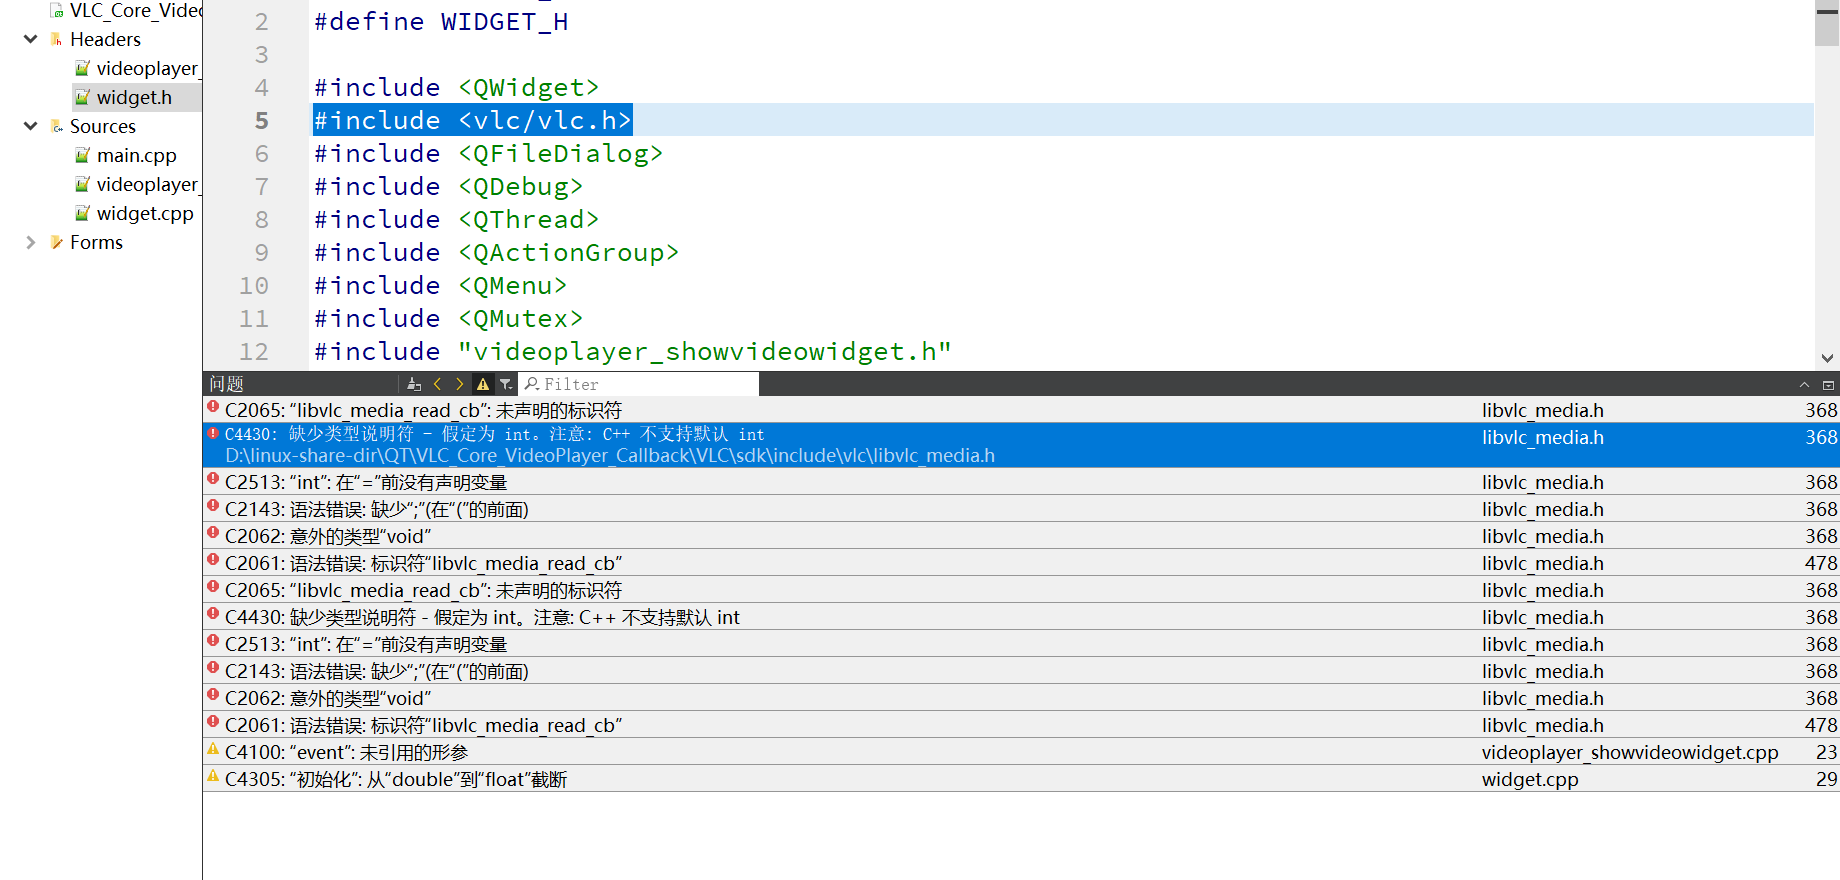This screenshot has width=1840, height=880.
Task: Go to next issue arrow
Action: point(460,384)
